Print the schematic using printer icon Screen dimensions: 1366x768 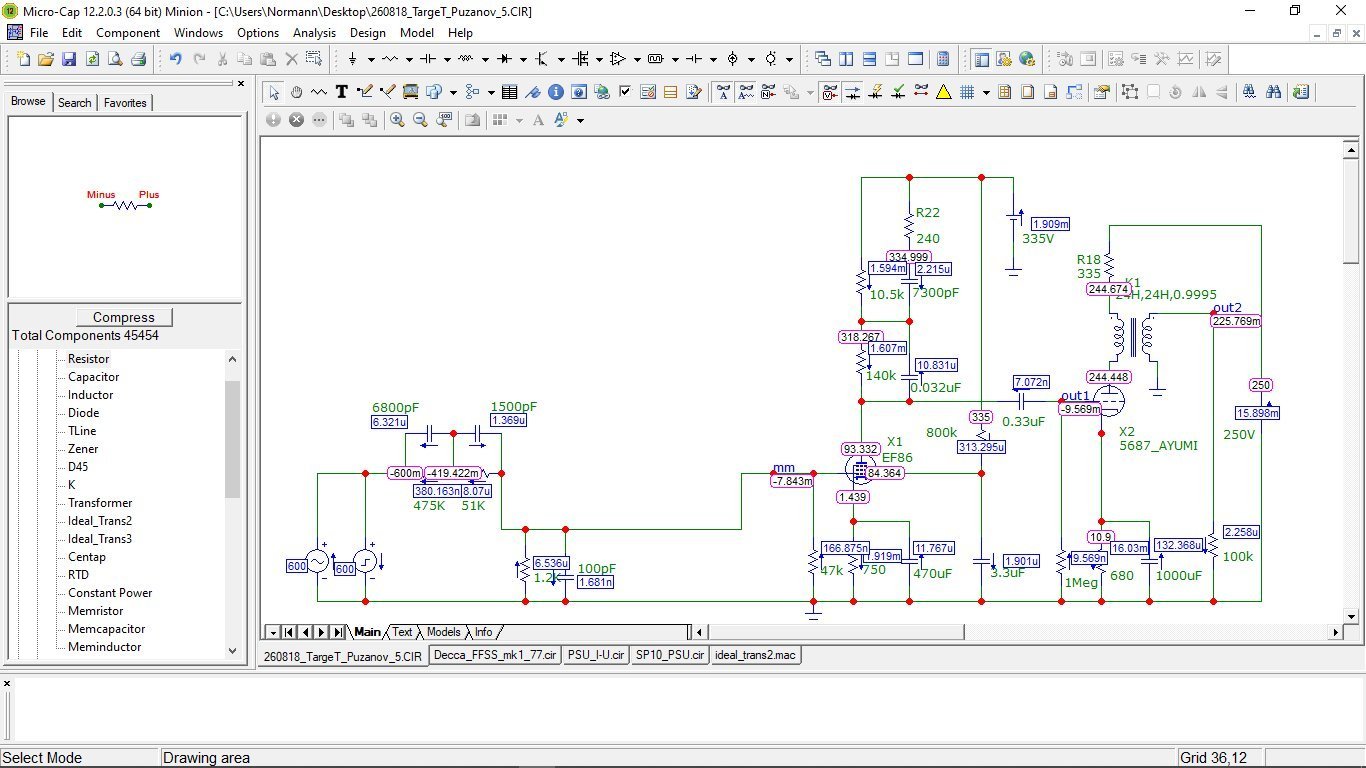tap(139, 59)
